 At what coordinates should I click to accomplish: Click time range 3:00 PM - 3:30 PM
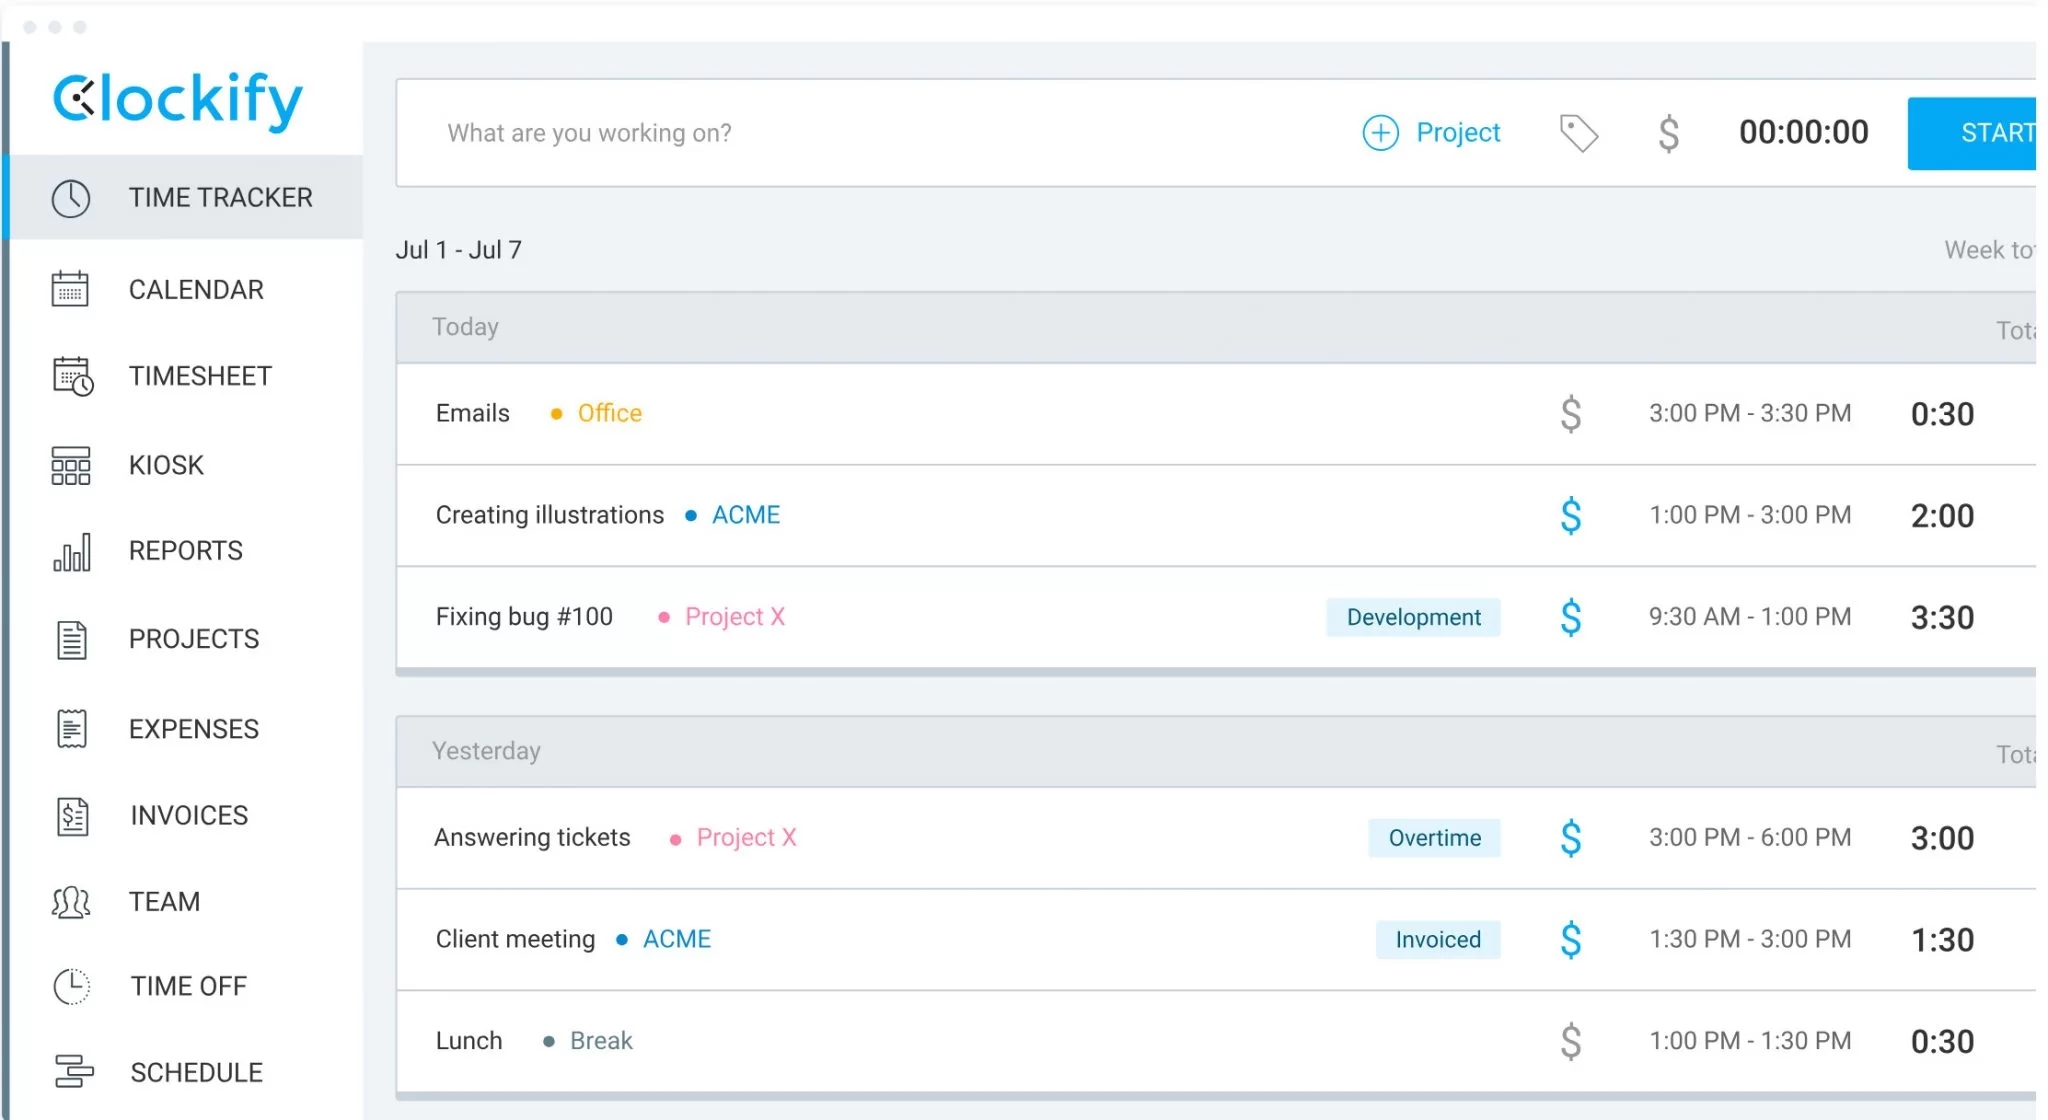pos(1750,413)
